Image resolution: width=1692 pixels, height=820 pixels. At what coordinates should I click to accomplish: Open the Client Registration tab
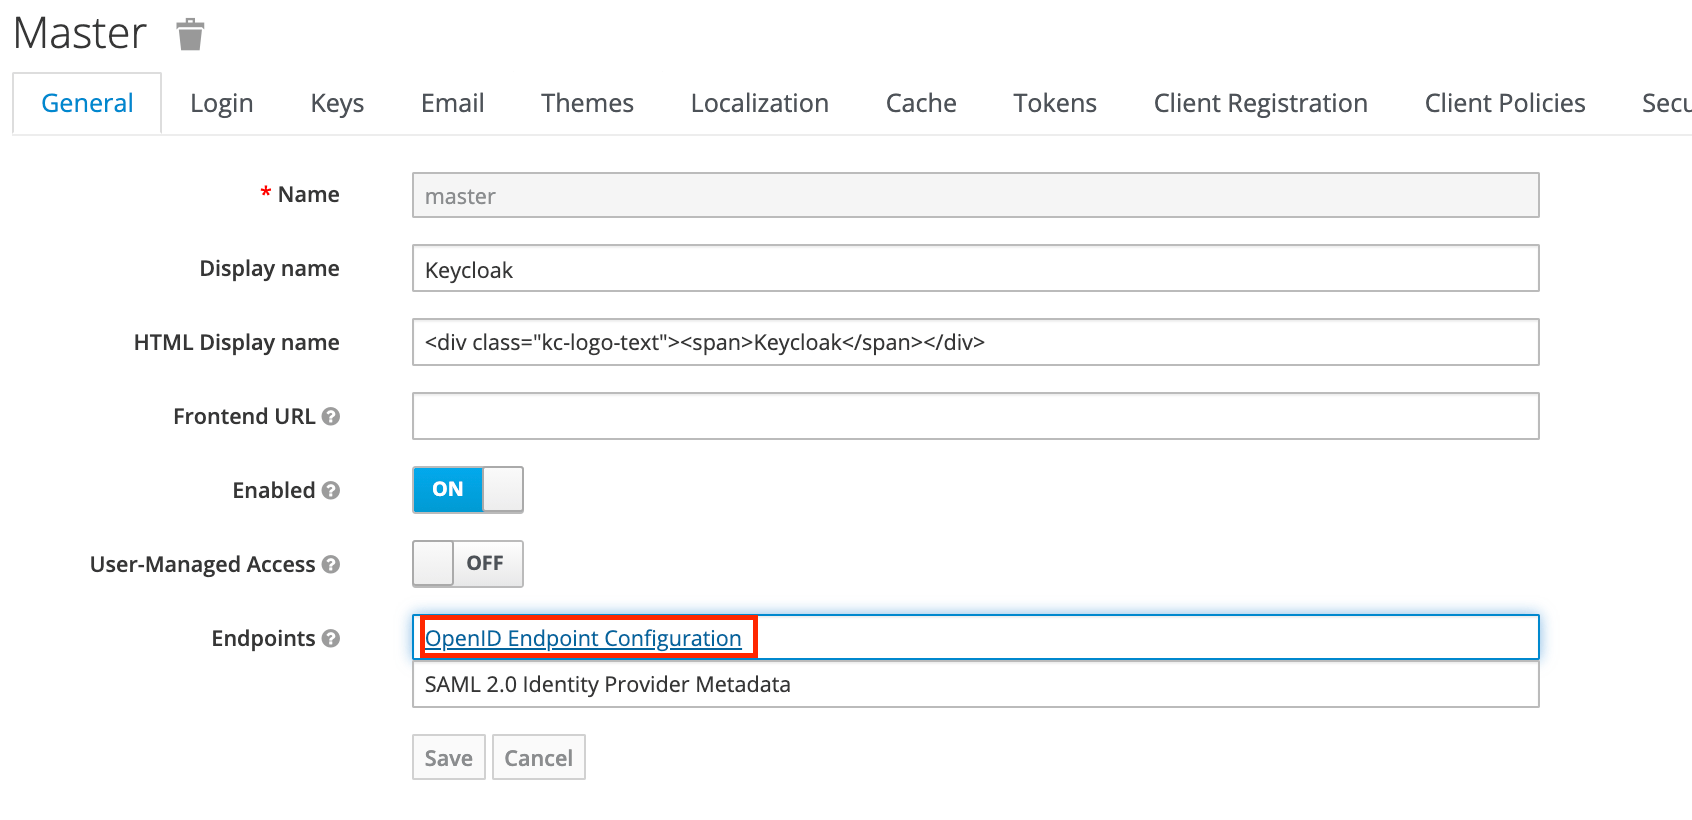coord(1260,103)
